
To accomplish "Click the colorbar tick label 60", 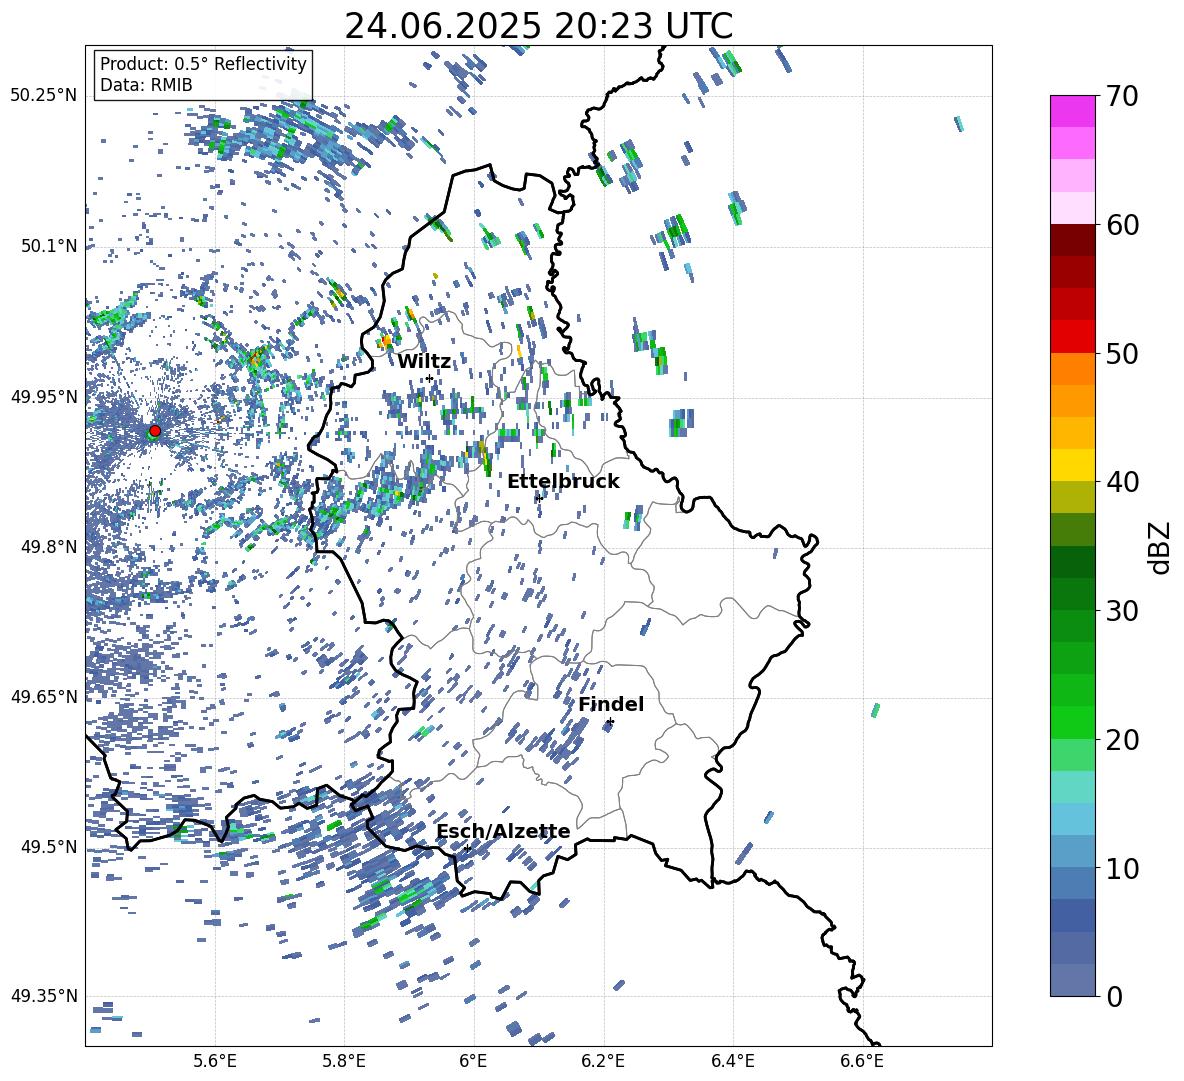I will (1122, 225).
